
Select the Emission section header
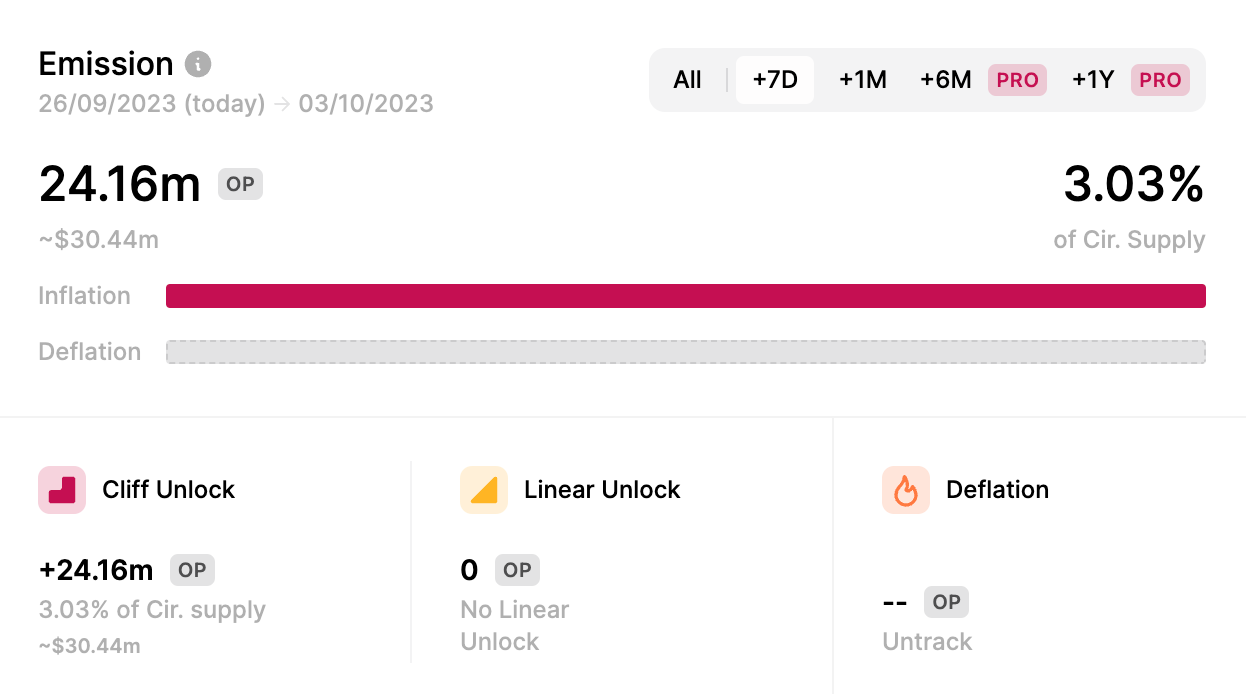tap(105, 63)
